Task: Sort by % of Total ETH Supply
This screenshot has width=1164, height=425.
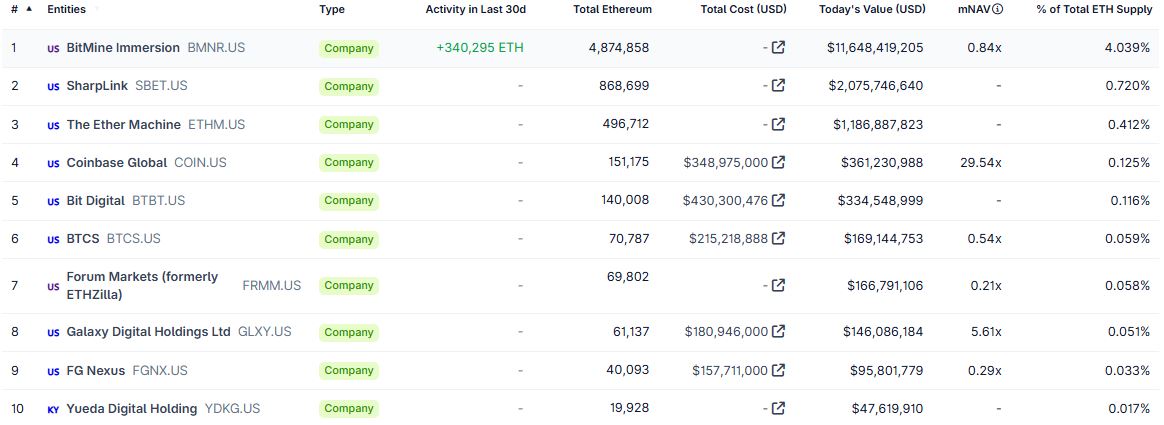Action: (x=1093, y=9)
